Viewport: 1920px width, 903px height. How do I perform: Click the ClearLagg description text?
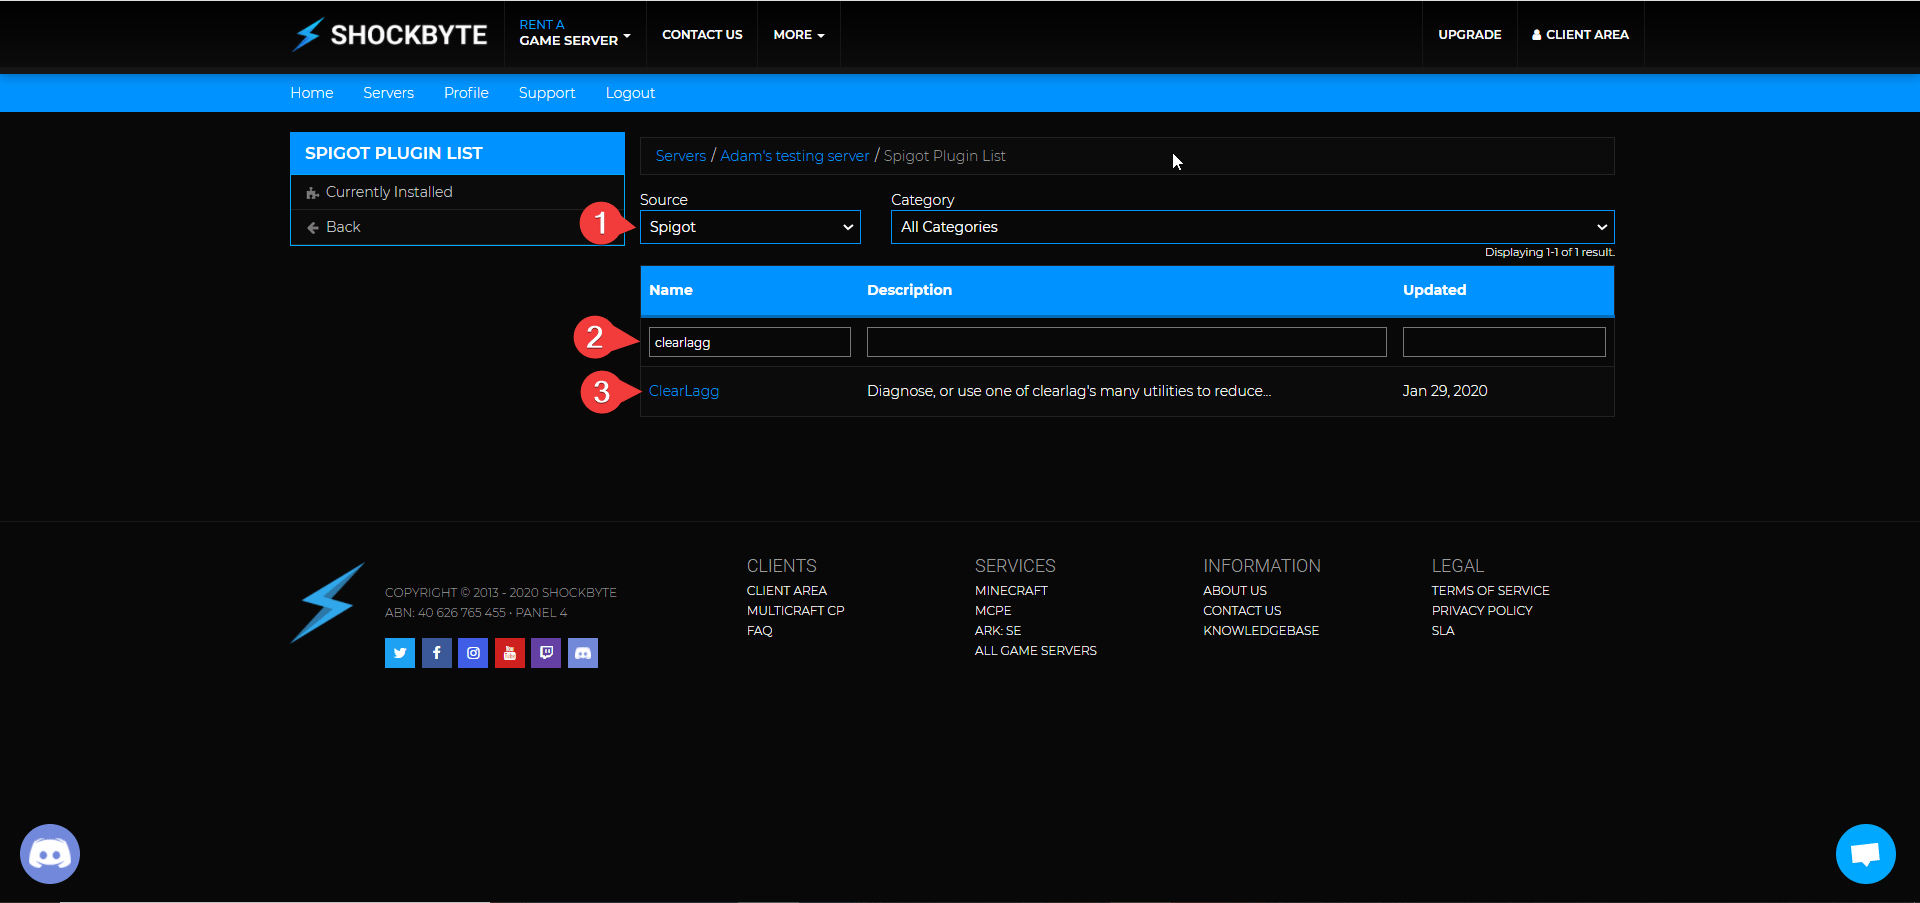point(1069,391)
